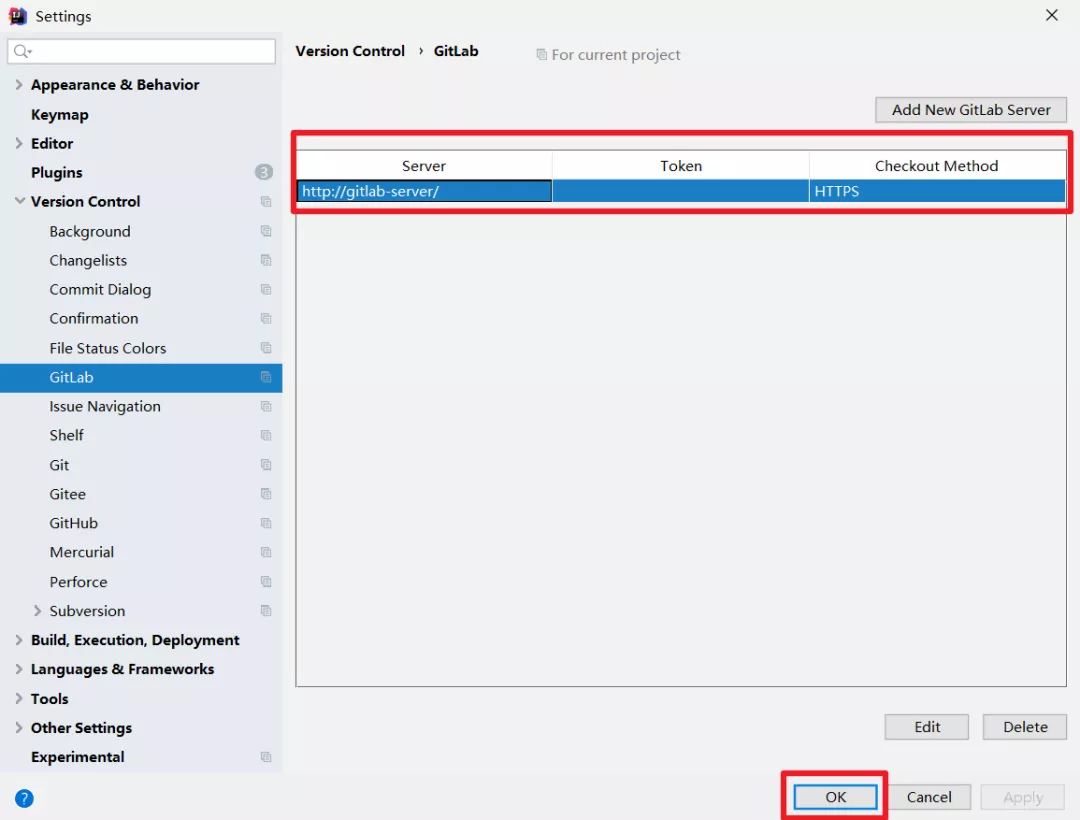Open Perforce settings page
This screenshot has height=820, width=1080.
79,582
